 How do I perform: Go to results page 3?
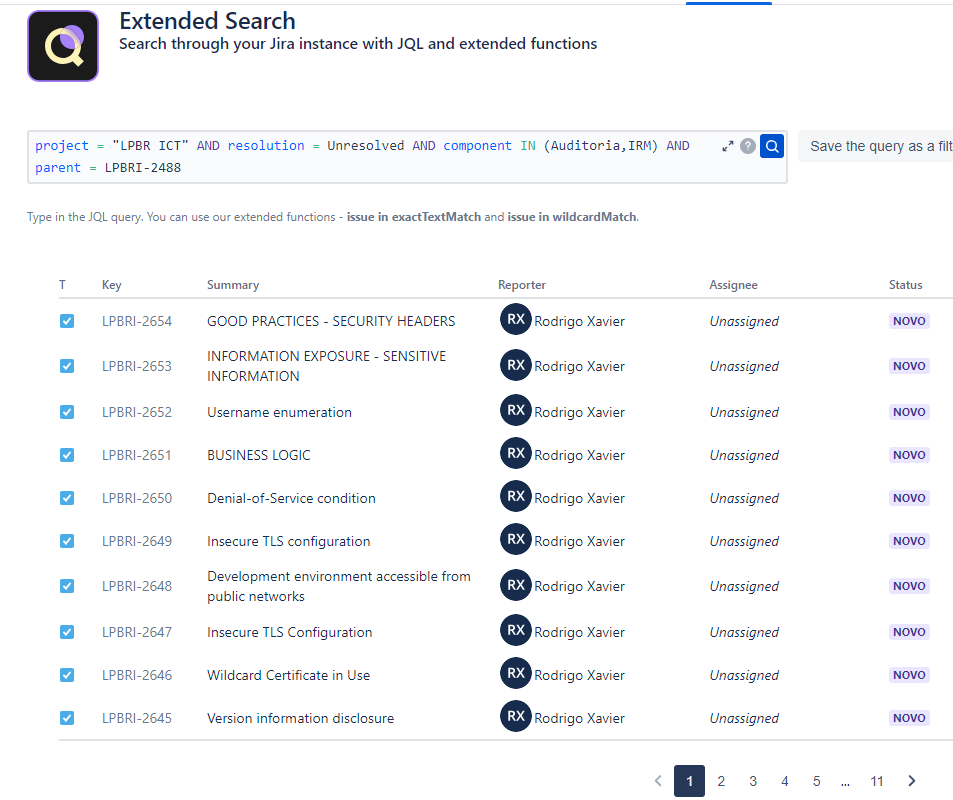tap(753, 781)
